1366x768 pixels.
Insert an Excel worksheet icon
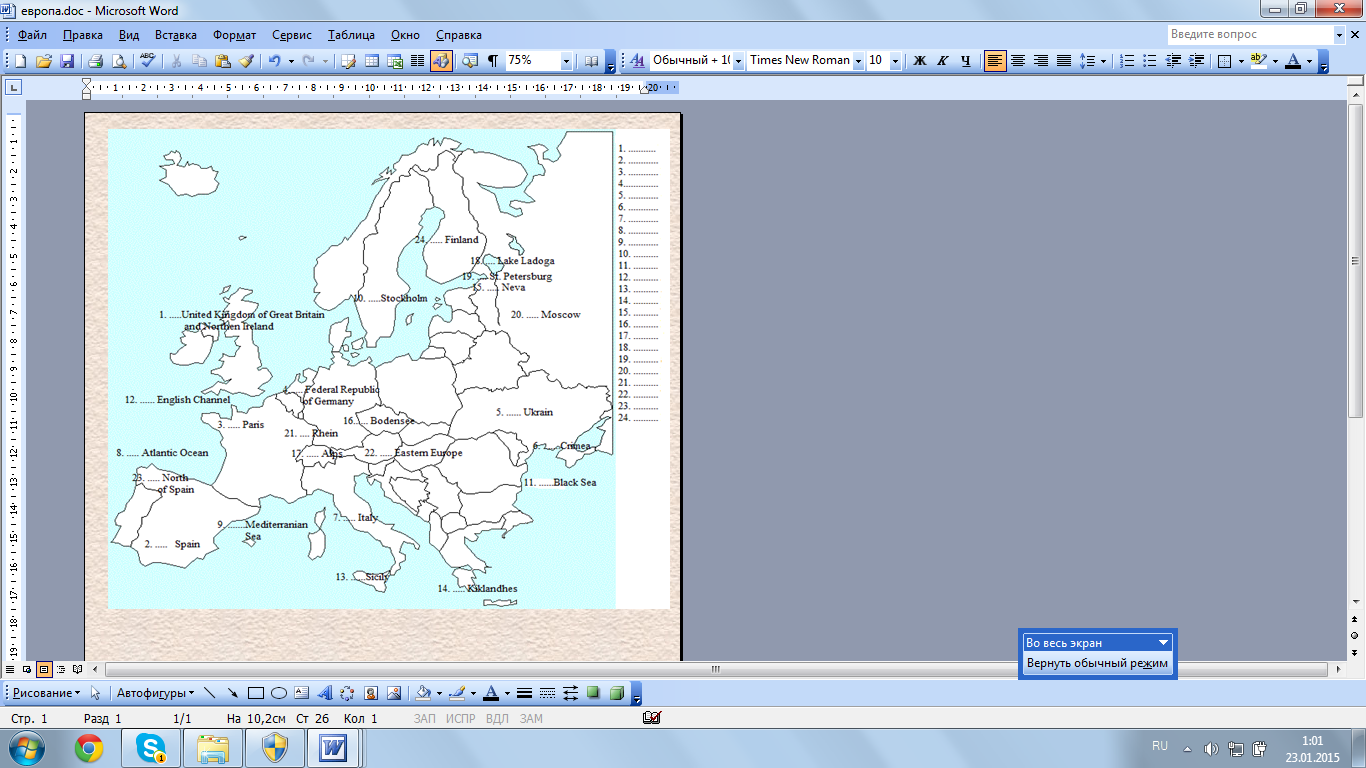395,61
